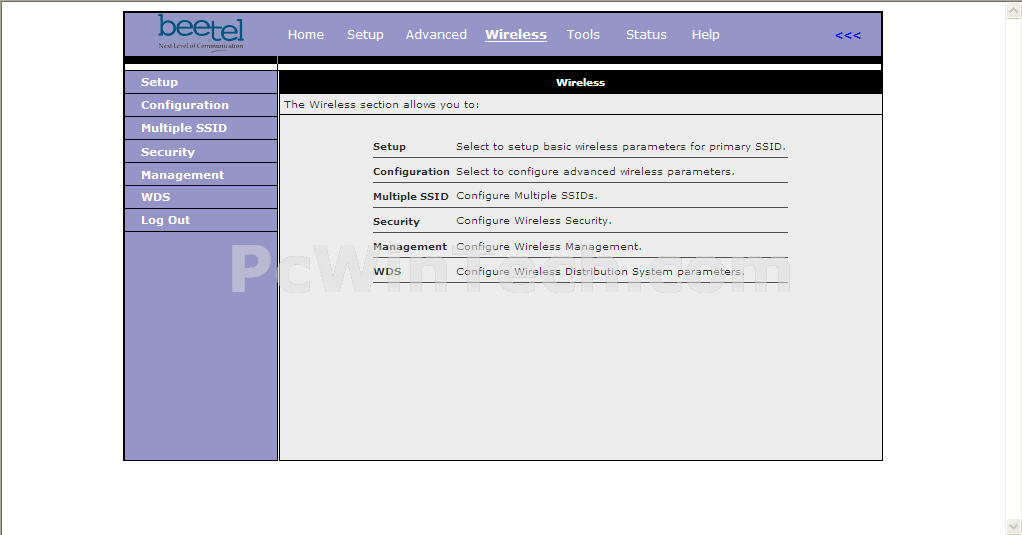Screen dimensions: 1022x535
Task: Click 'Configure Wireless Distribution System parameters.' text
Action: point(600,272)
